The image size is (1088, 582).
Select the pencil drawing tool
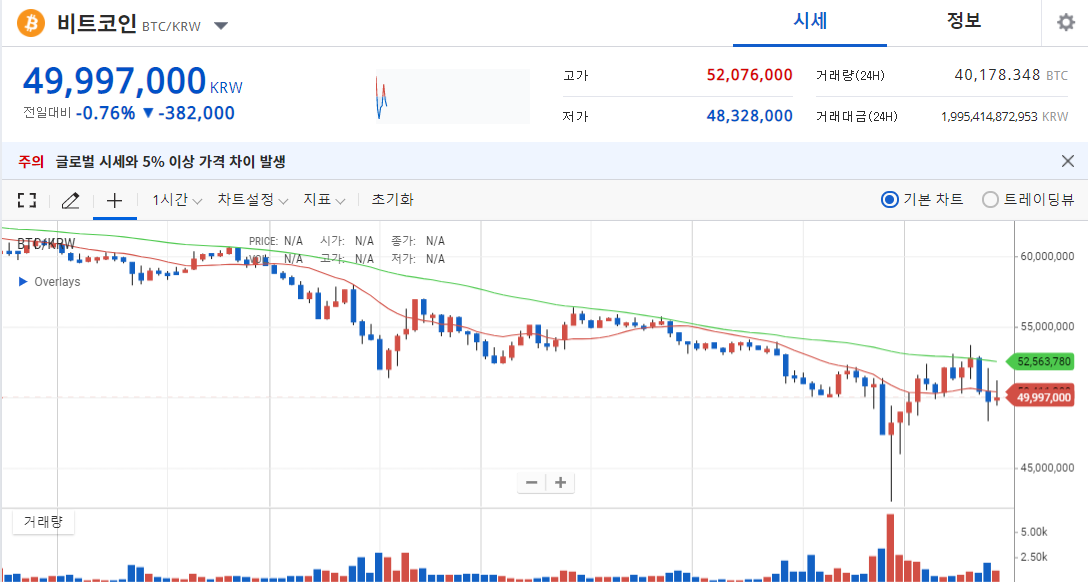[x=71, y=200]
